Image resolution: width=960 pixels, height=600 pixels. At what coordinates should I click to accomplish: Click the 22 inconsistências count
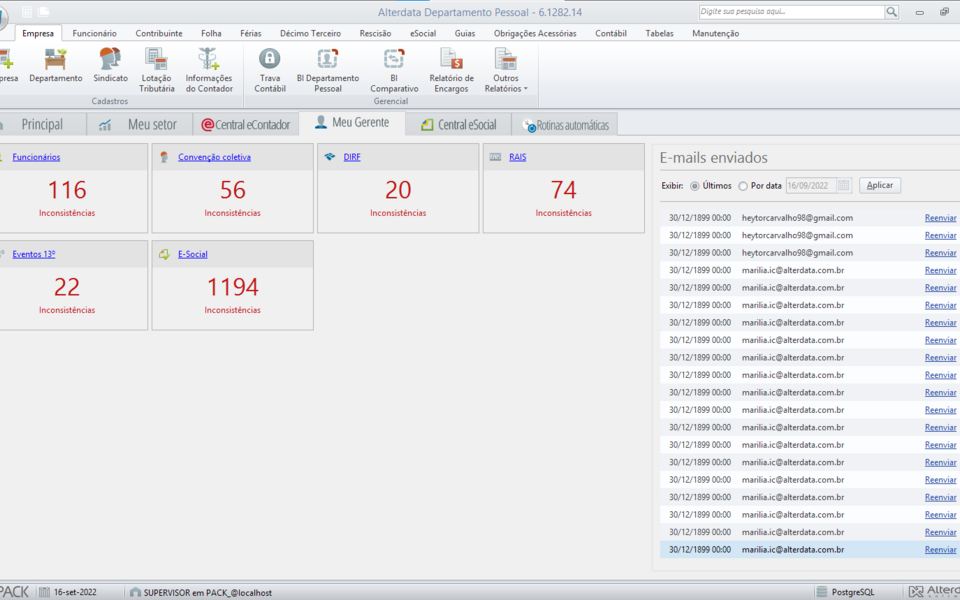(x=67, y=287)
